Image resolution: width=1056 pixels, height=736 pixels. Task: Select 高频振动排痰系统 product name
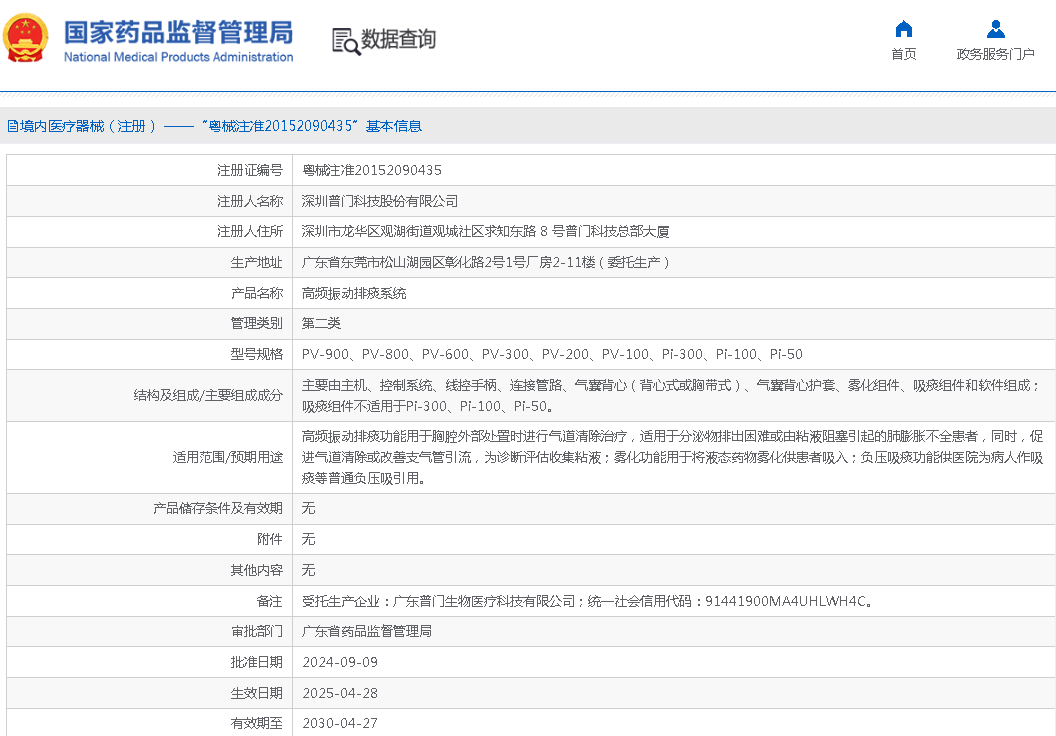(354, 293)
